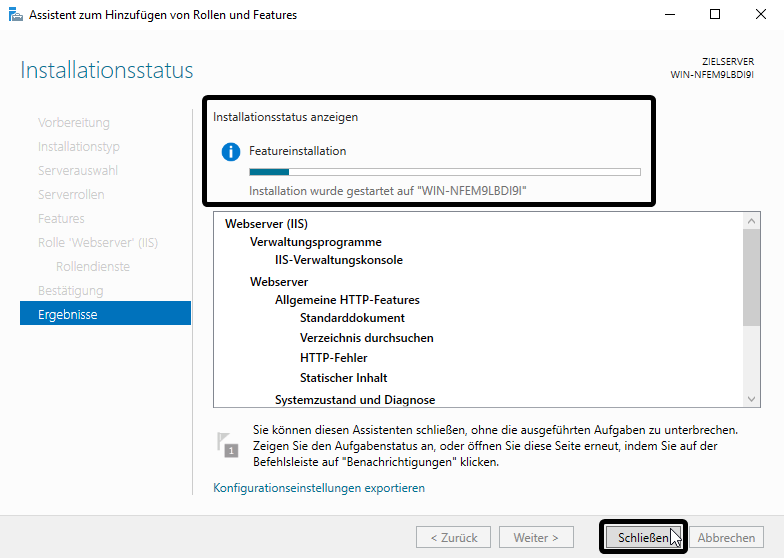This screenshot has width=784, height=558.
Task: Click the Weiter button
Action: [x=536, y=538]
